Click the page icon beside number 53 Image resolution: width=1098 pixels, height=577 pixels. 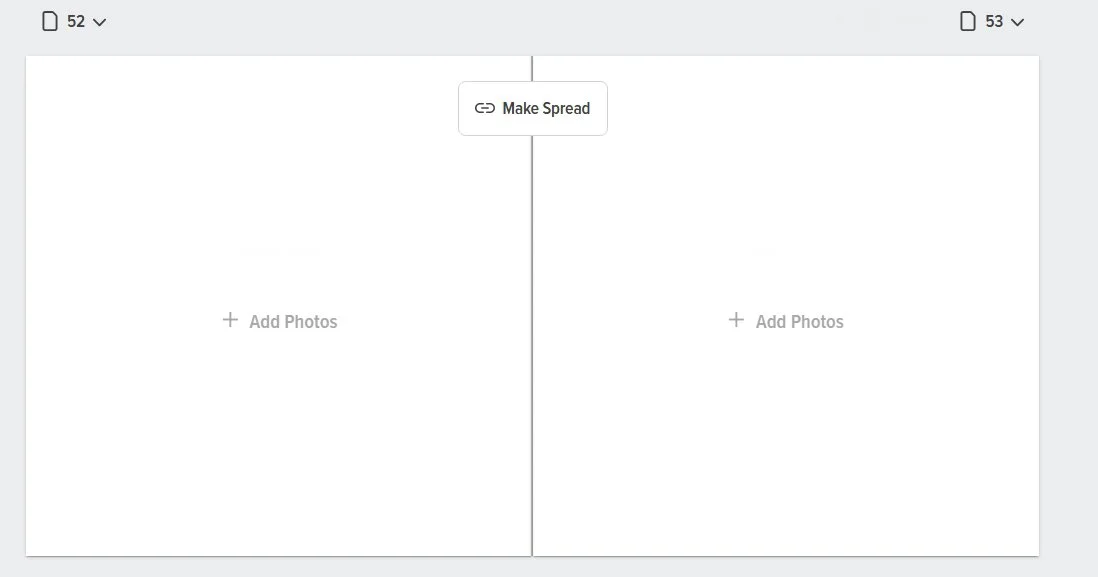968,22
